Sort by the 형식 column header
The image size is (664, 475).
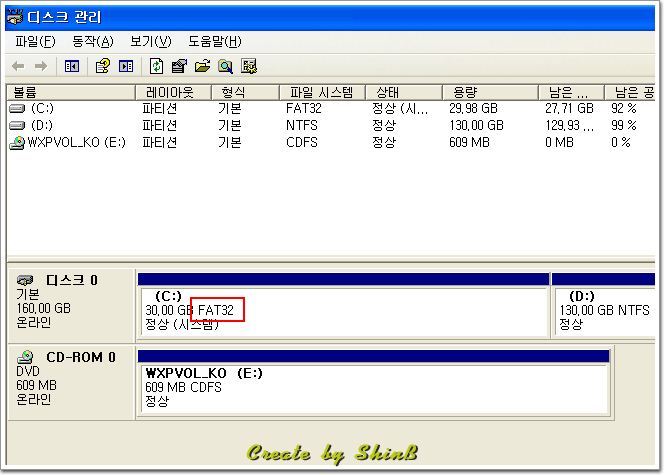(245, 92)
